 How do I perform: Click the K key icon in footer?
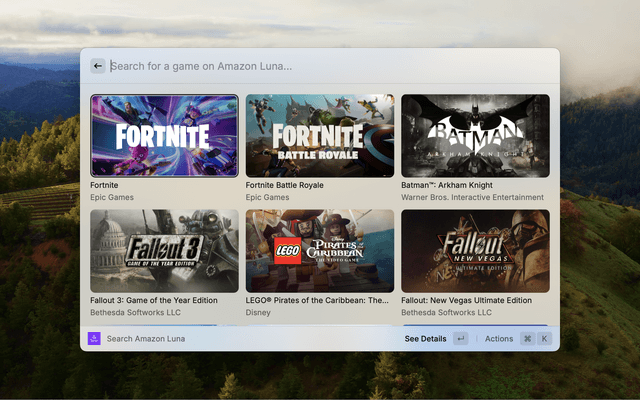click(x=545, y=339)
